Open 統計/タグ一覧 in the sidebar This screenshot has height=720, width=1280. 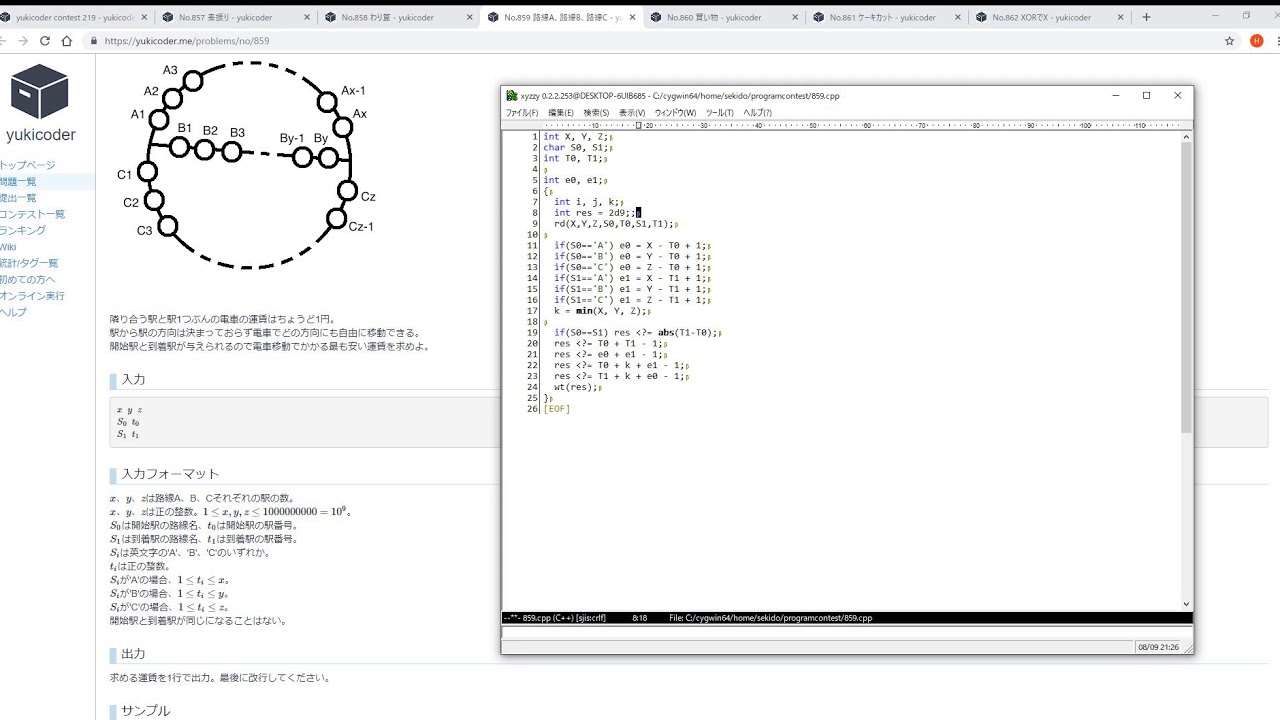coord(29,263)
